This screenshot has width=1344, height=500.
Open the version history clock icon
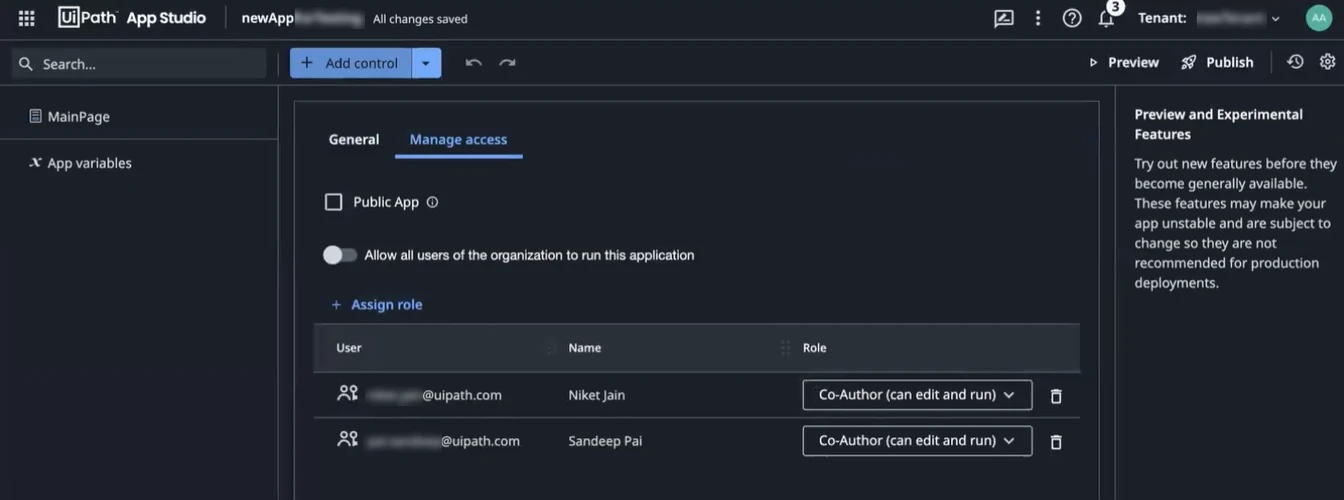point(1295,62)
